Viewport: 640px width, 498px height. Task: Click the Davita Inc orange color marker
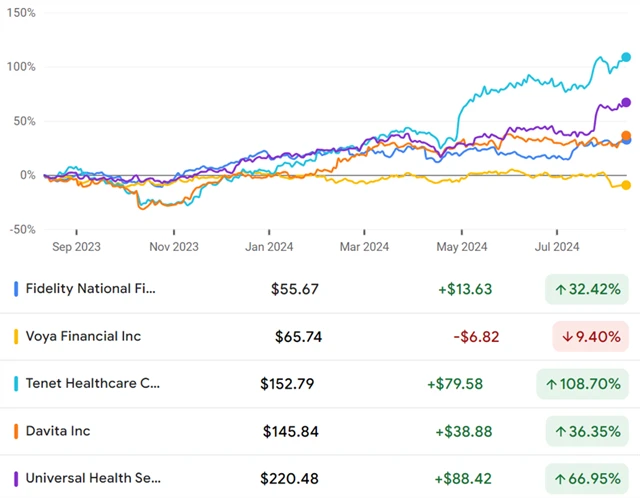click(x=16, y=431)
